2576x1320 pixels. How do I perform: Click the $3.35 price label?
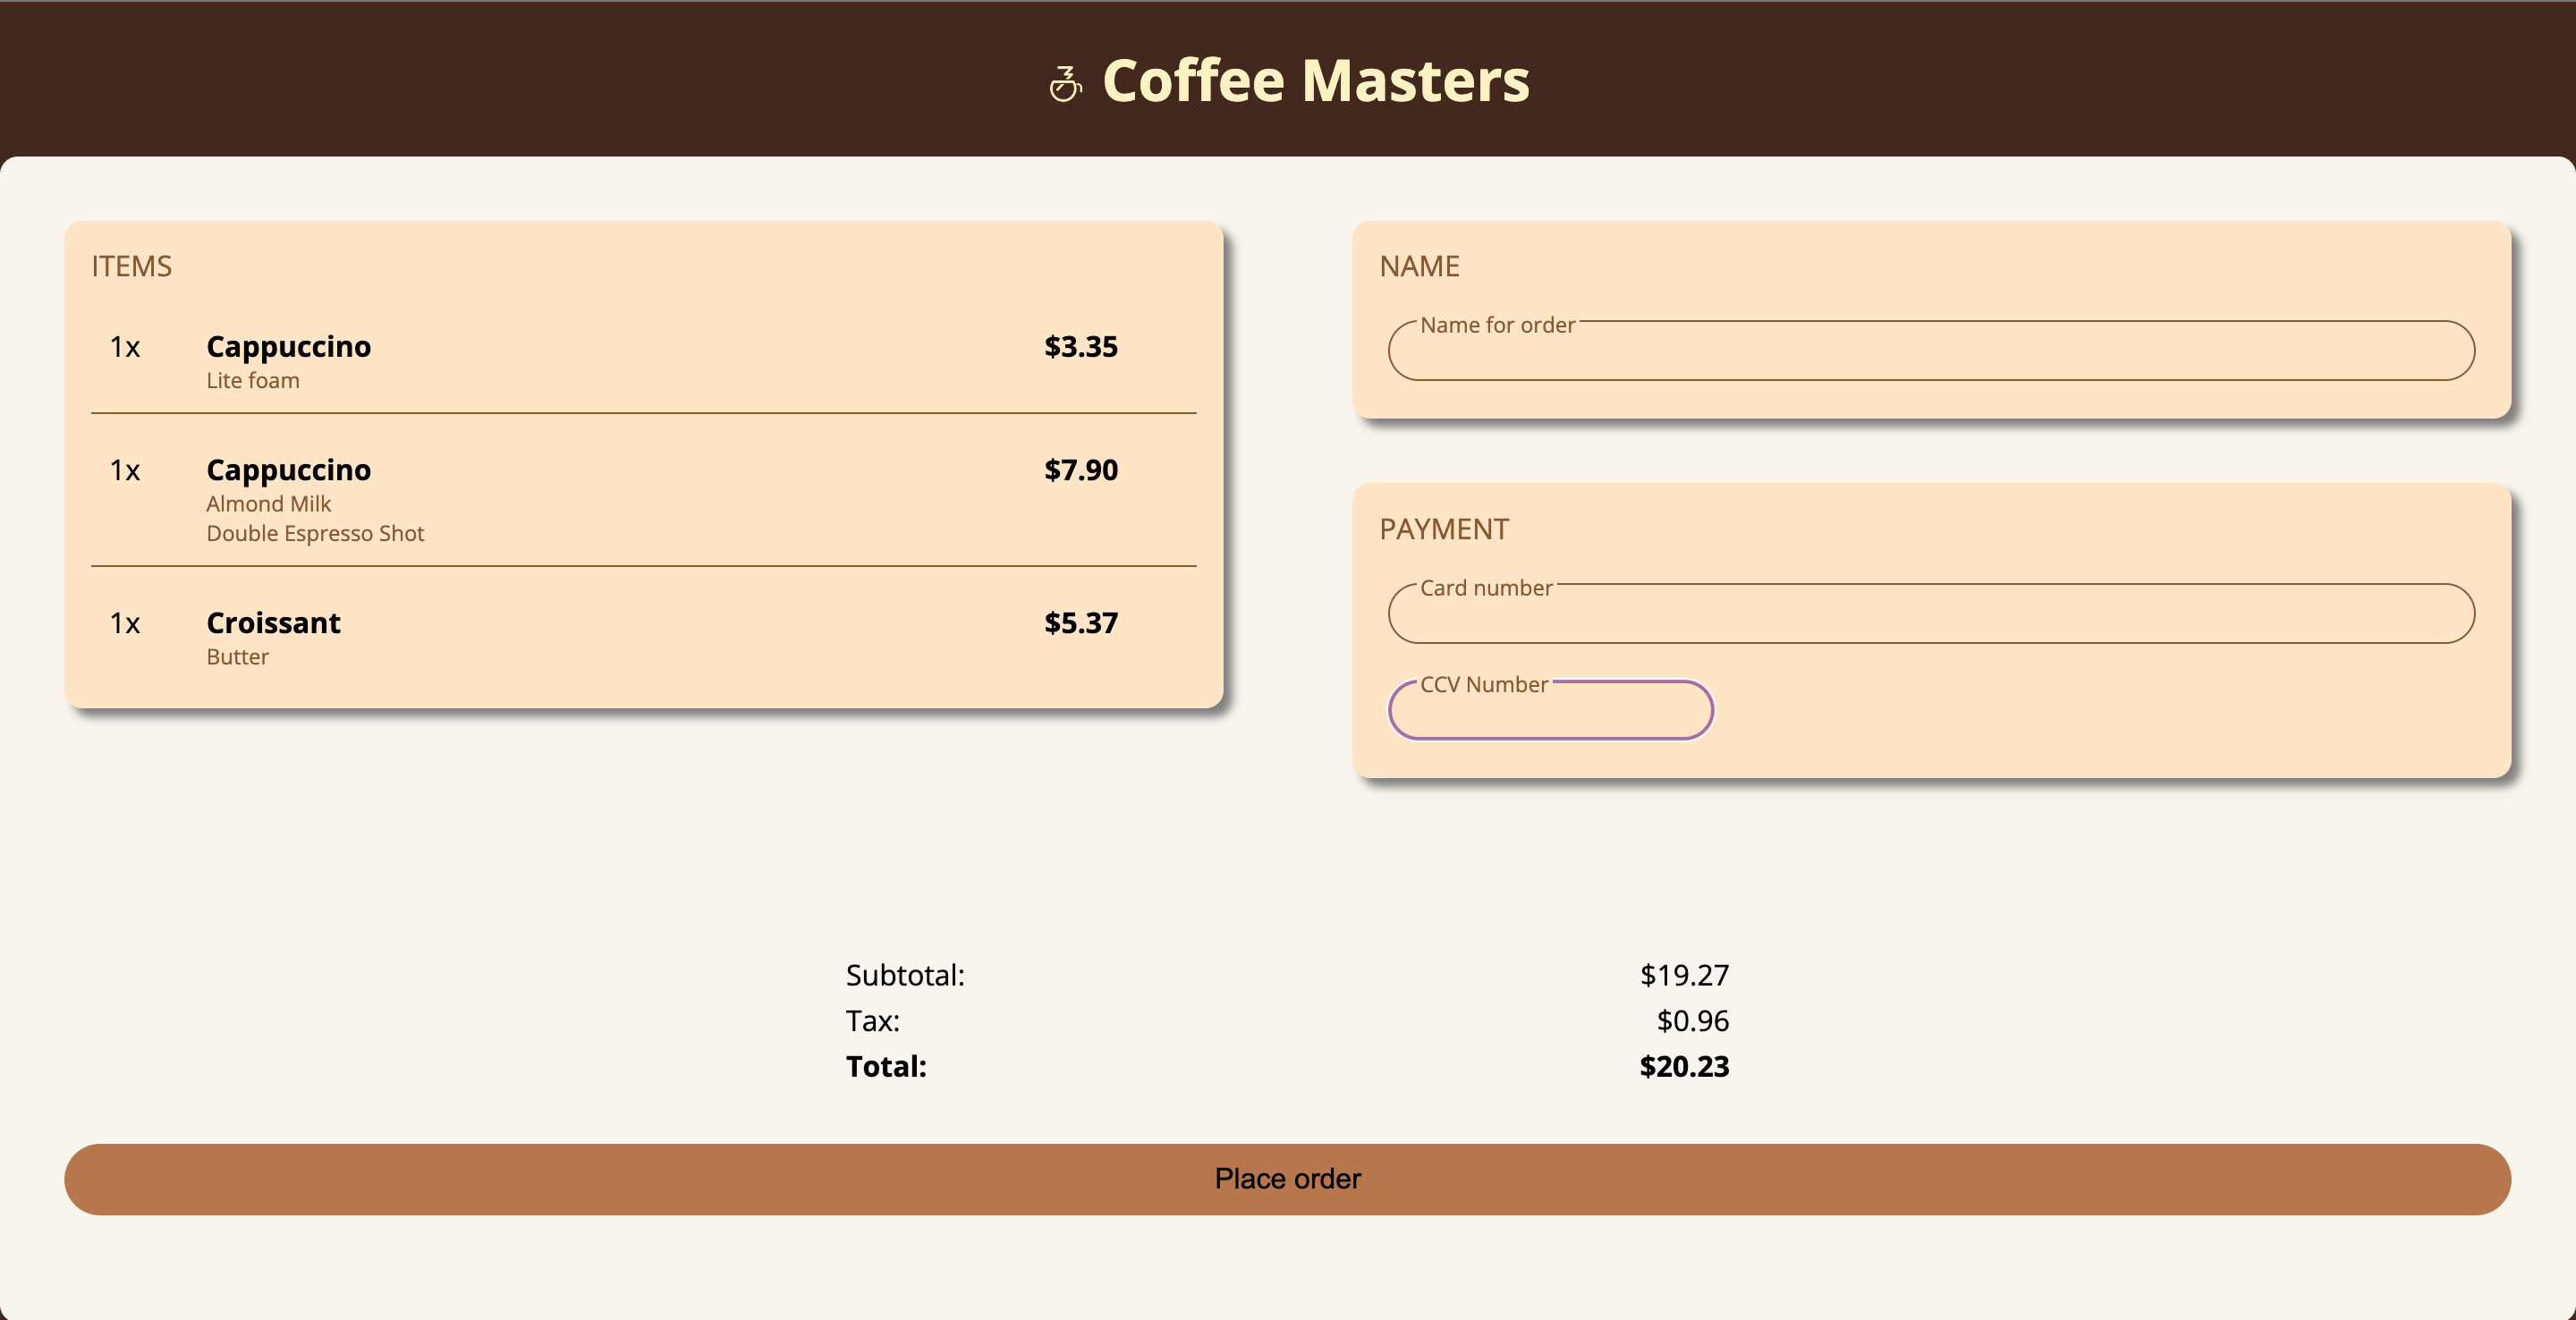(x=1081, y=347)
